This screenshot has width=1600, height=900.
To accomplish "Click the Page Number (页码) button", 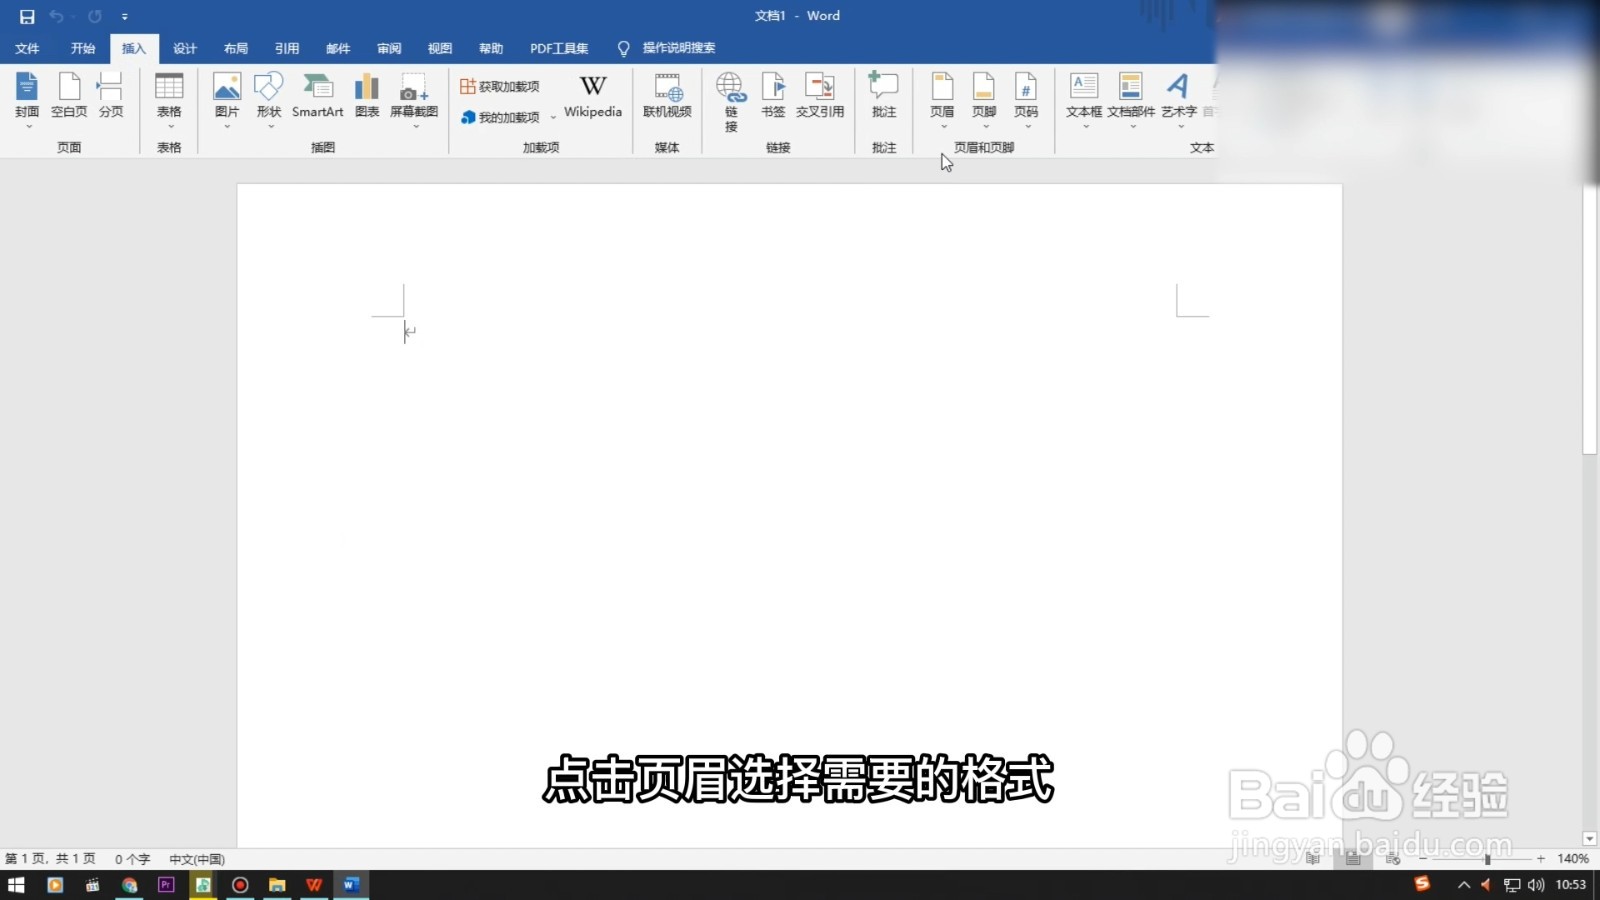I will (x=1026, y=96).
